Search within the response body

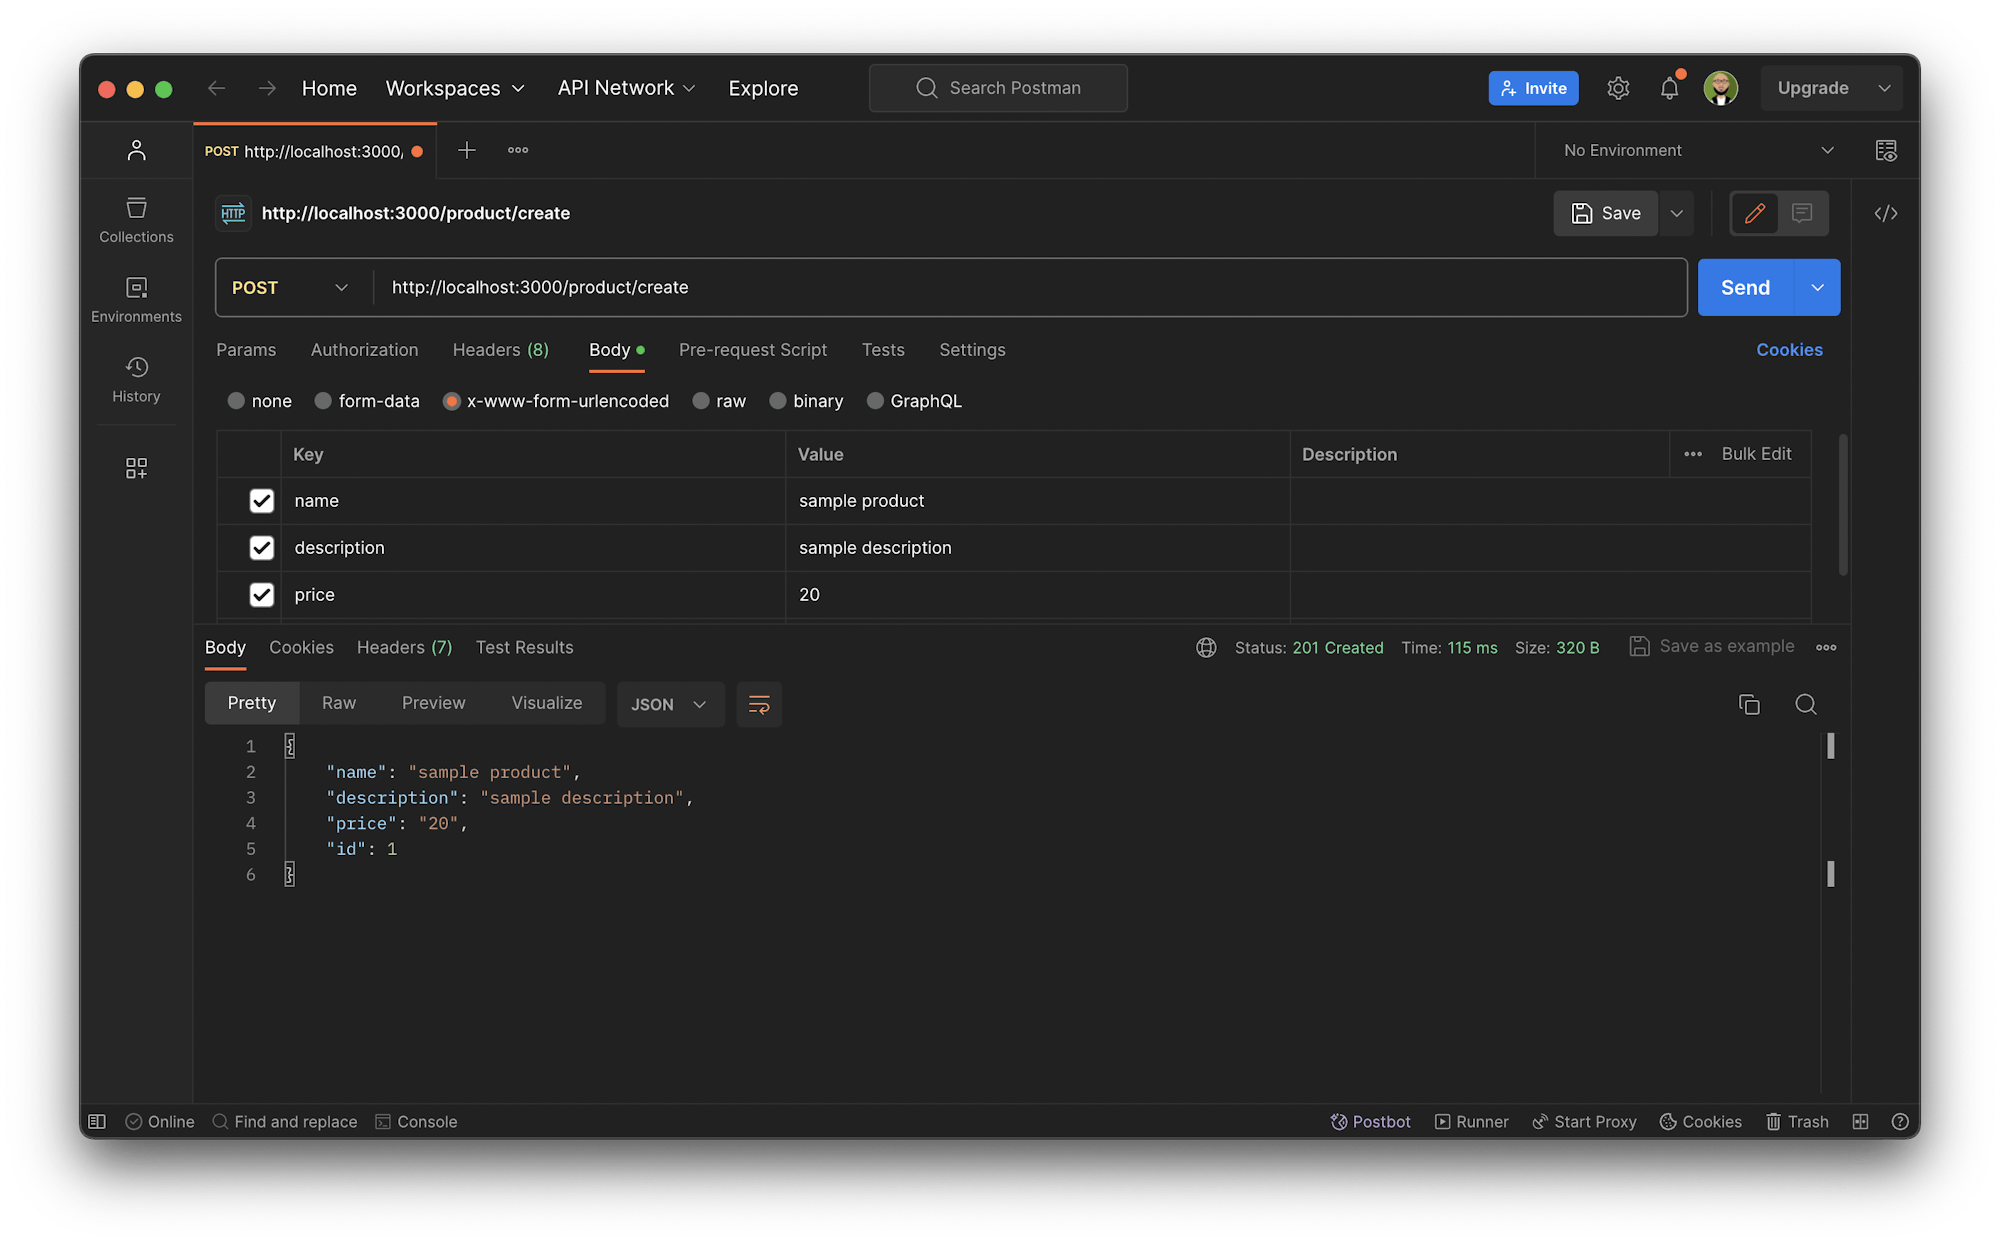(x=1806, y=704)
